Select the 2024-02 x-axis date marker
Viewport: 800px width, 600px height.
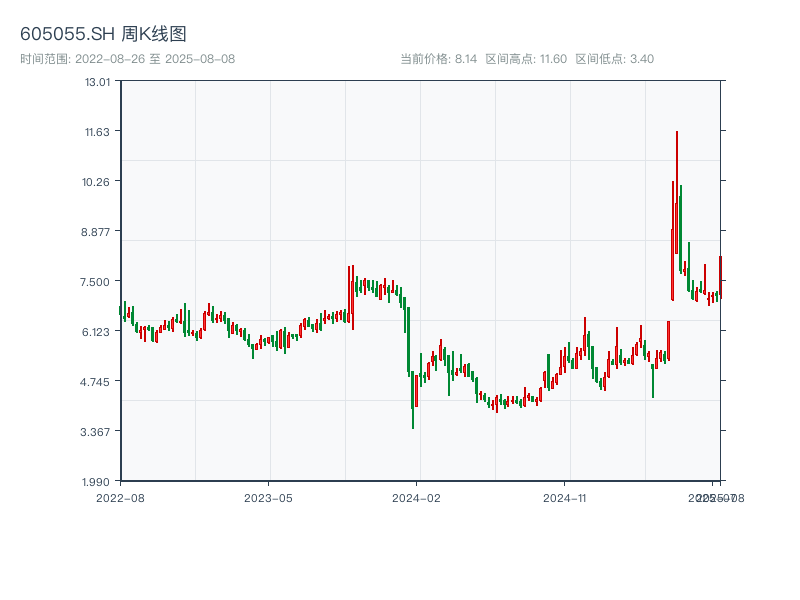coord(417,497)
